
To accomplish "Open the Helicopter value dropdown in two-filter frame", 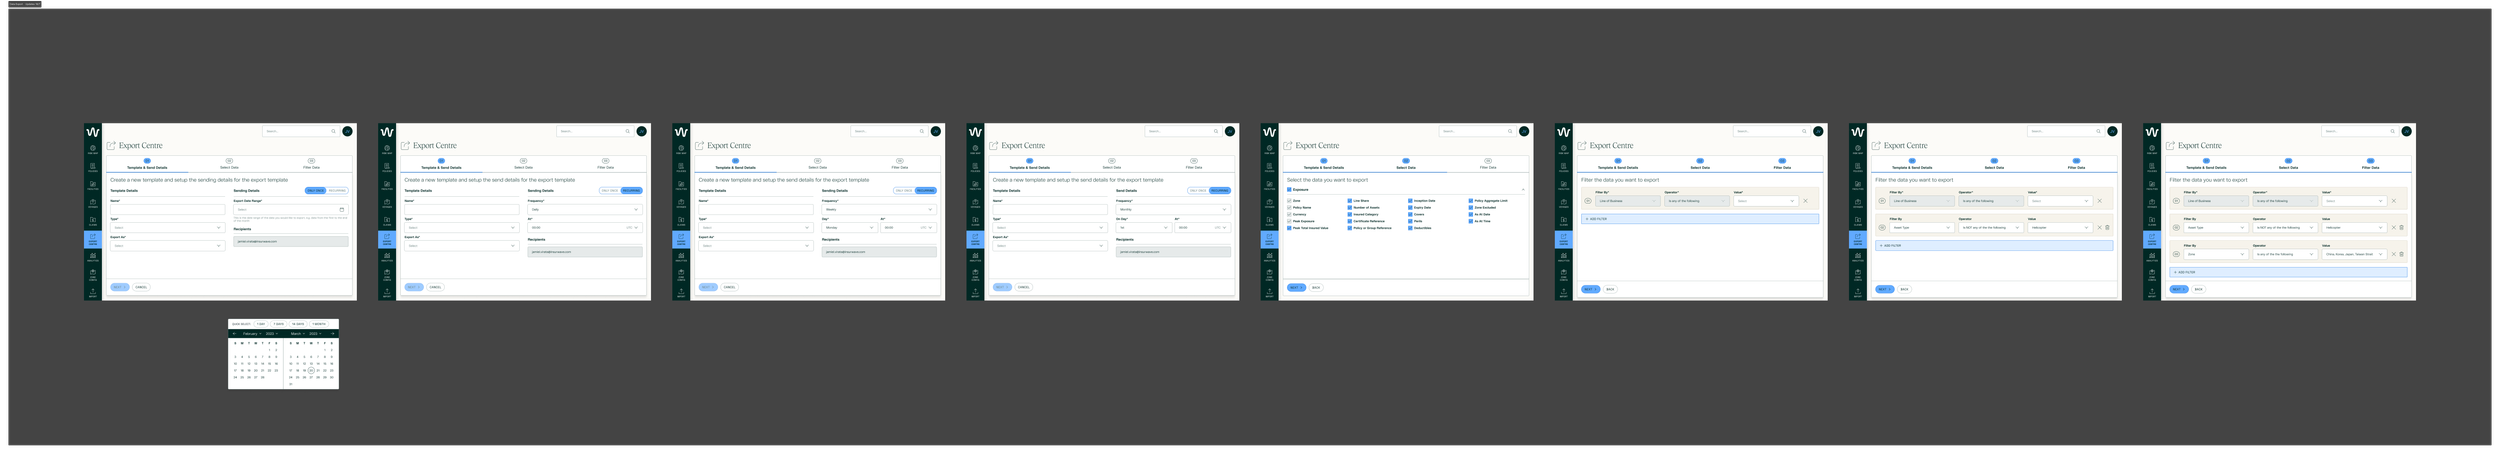I will point(2060,227).
